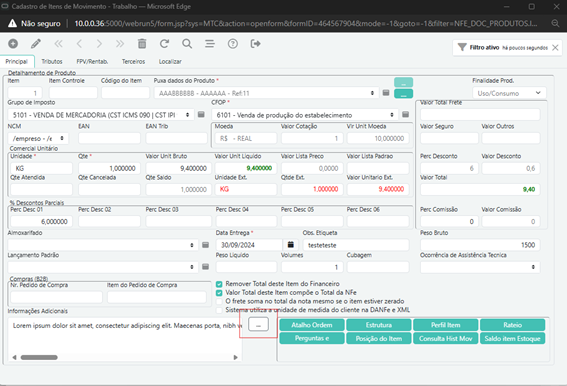Close the Filtro ativo notification
Screen dimensions: 567x386
pyautogui.click(x=555, y=47)
